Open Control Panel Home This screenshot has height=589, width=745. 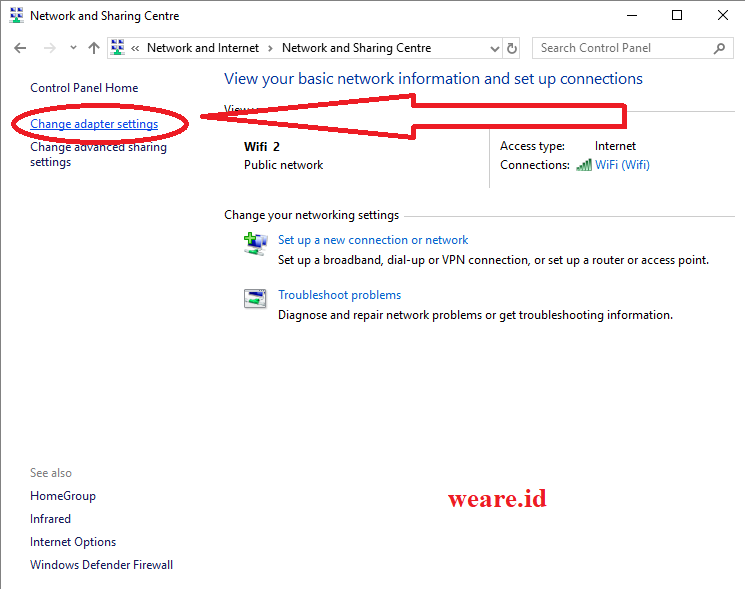click(x=84, y=88)
